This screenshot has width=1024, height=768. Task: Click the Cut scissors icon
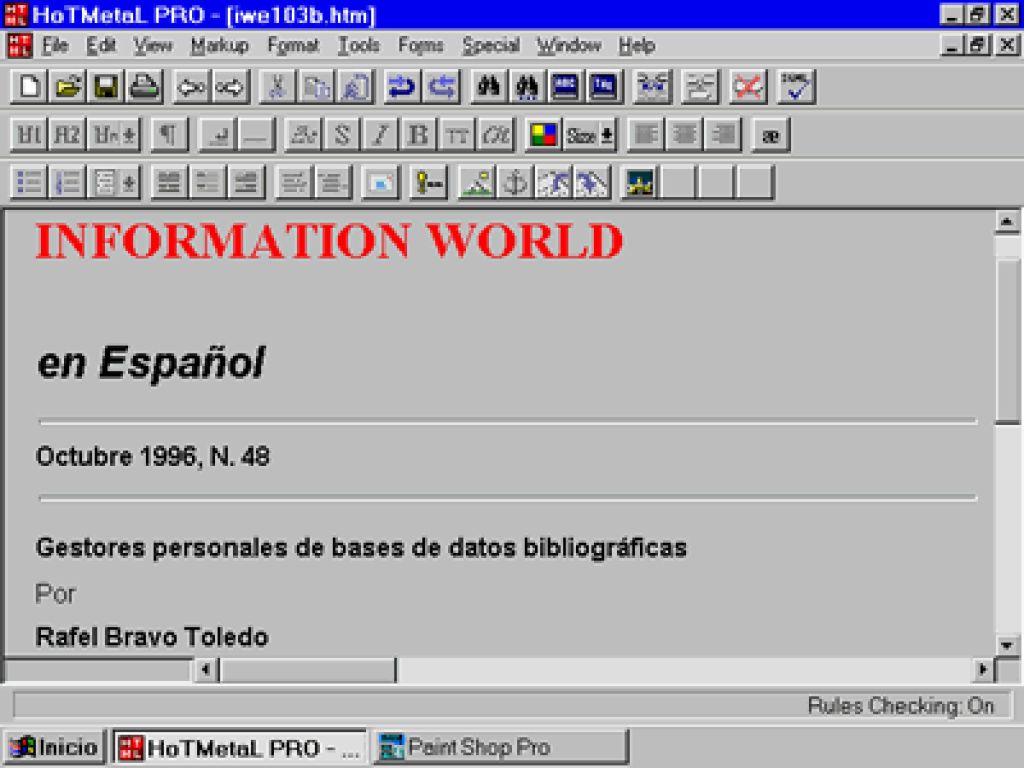point(278,87)
